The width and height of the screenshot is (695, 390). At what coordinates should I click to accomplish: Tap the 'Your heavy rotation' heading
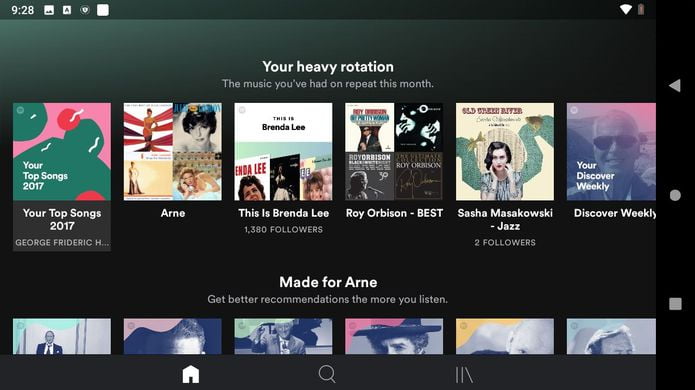(328, 67)
